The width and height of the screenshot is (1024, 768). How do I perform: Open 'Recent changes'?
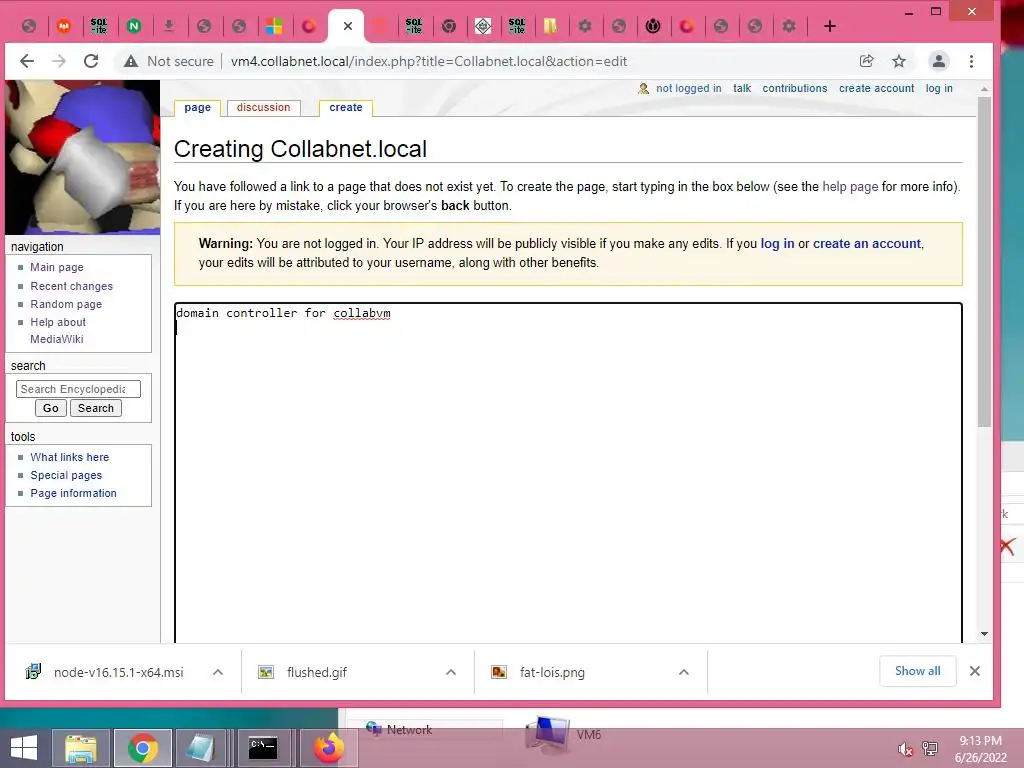pyautogui.click(x=71, y=286)
